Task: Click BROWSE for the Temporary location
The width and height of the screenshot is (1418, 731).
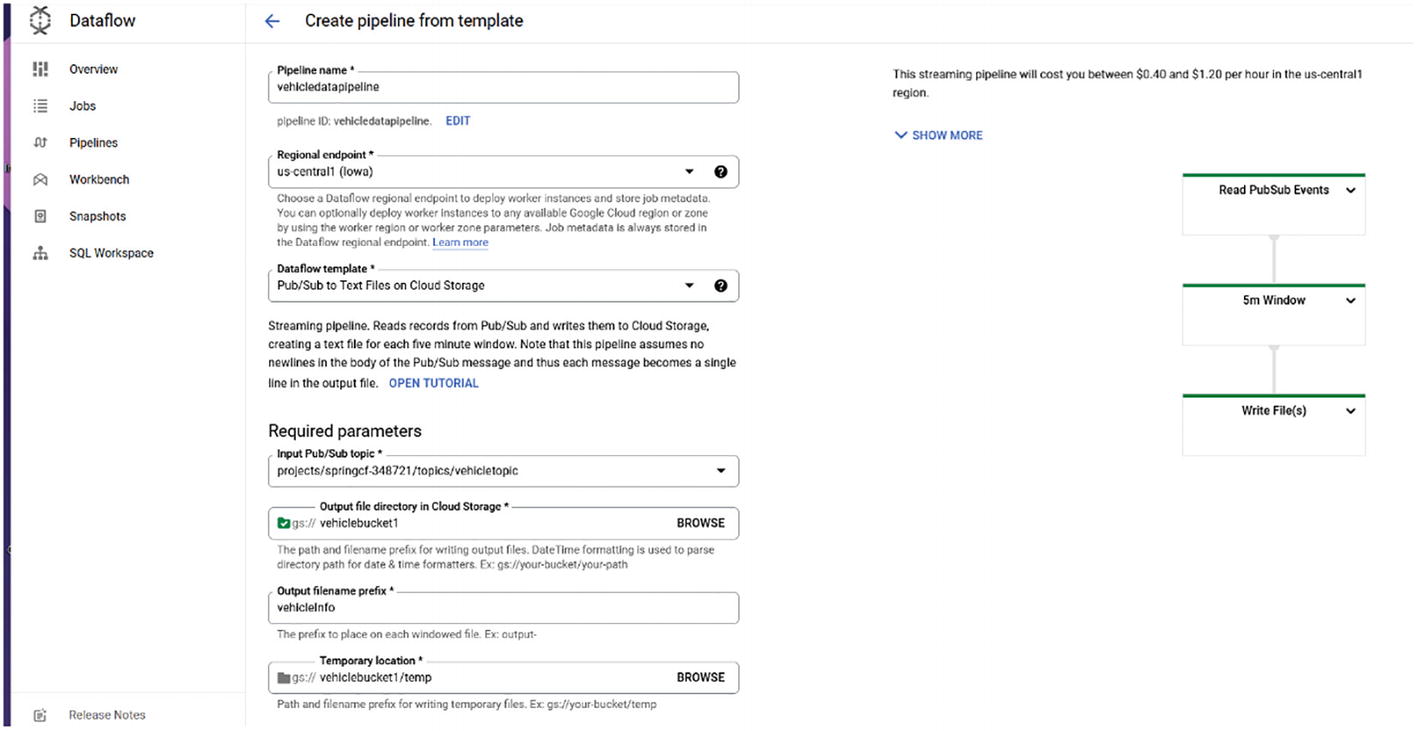Action: pos(700,677)
